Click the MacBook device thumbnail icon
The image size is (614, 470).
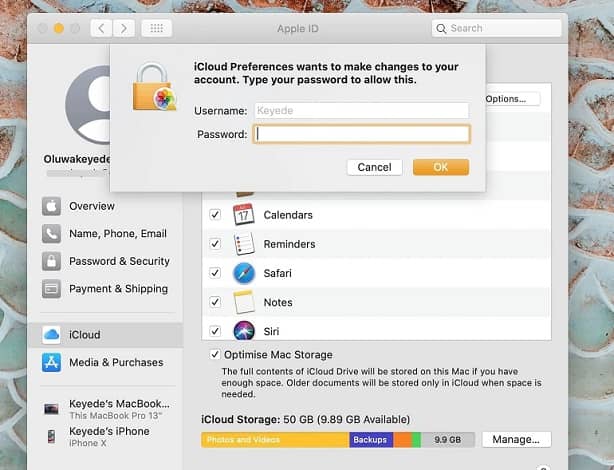[x=51, y=409]
